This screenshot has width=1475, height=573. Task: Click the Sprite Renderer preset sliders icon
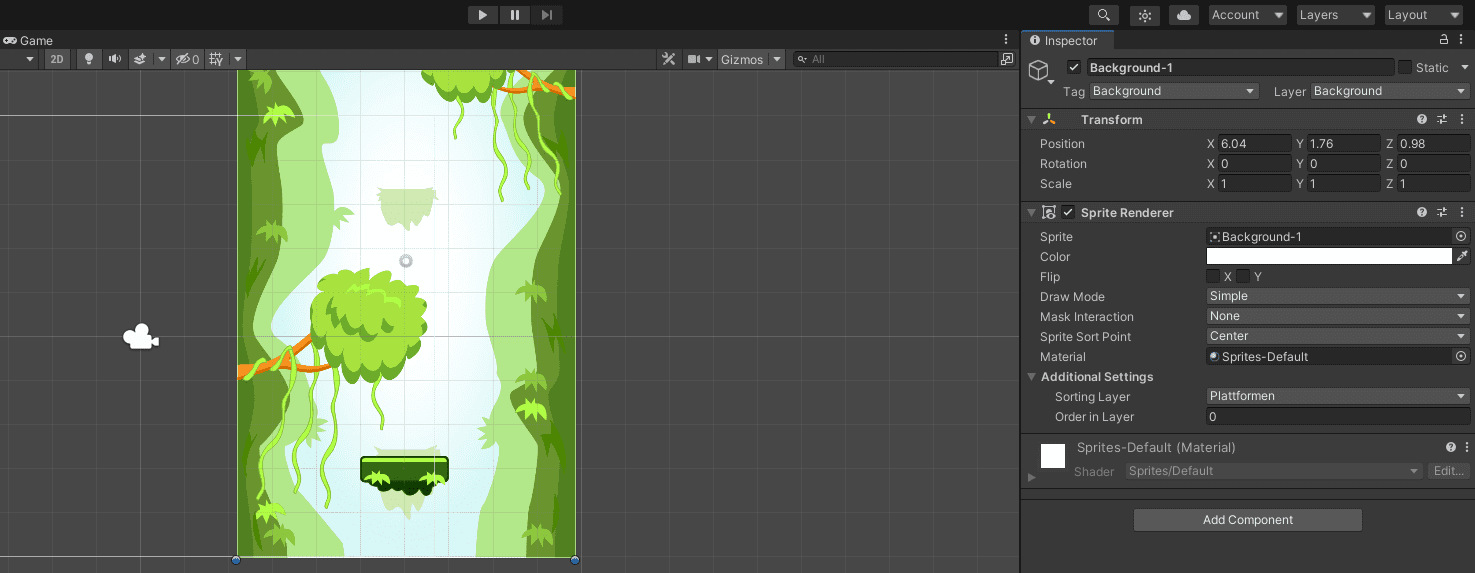[1442, 212]
